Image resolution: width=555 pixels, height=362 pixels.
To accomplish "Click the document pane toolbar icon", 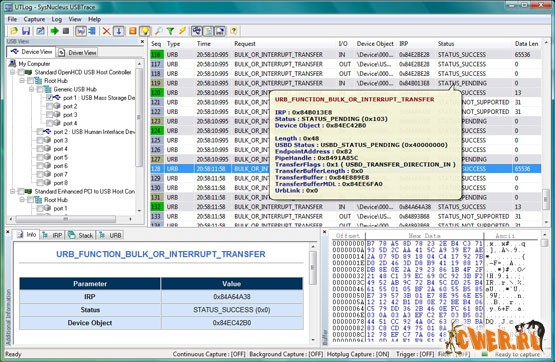I will click(x=208, y=31).
